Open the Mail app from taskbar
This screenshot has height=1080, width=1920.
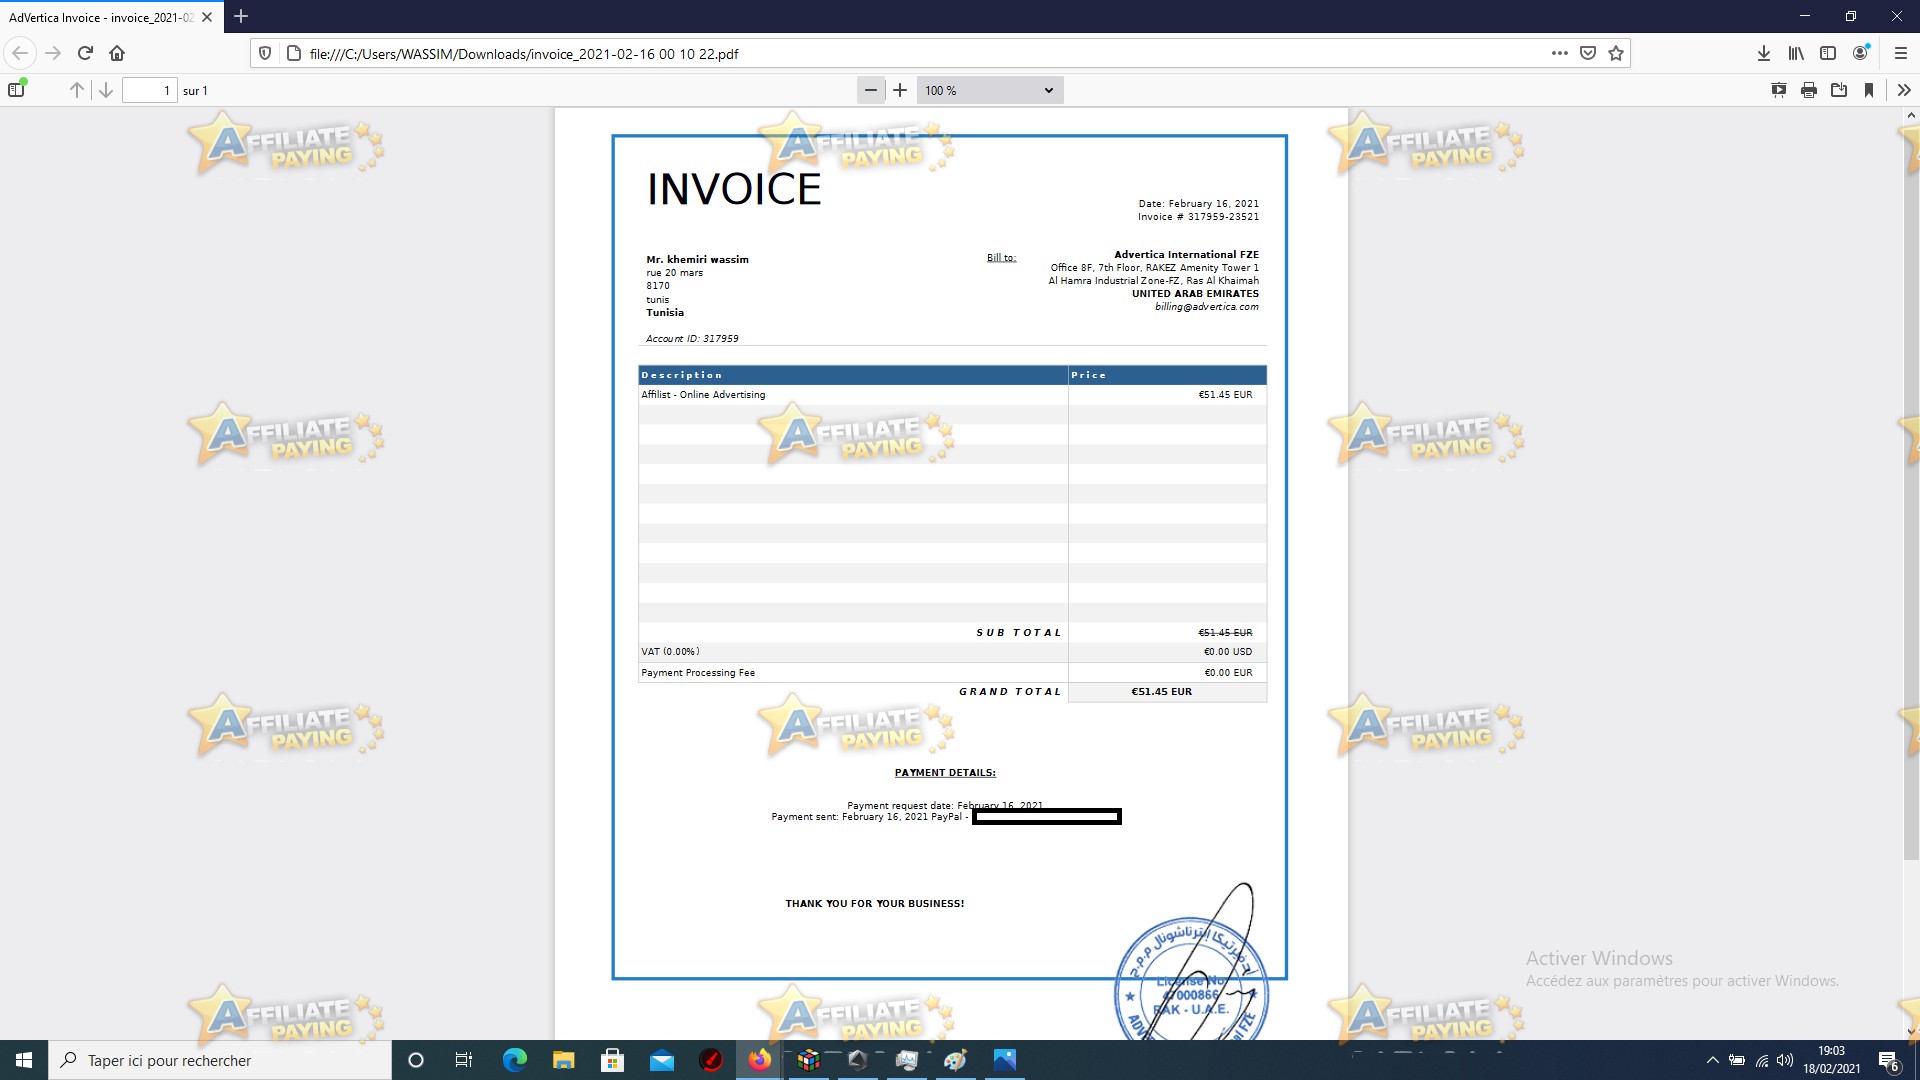pos(662,1060)
